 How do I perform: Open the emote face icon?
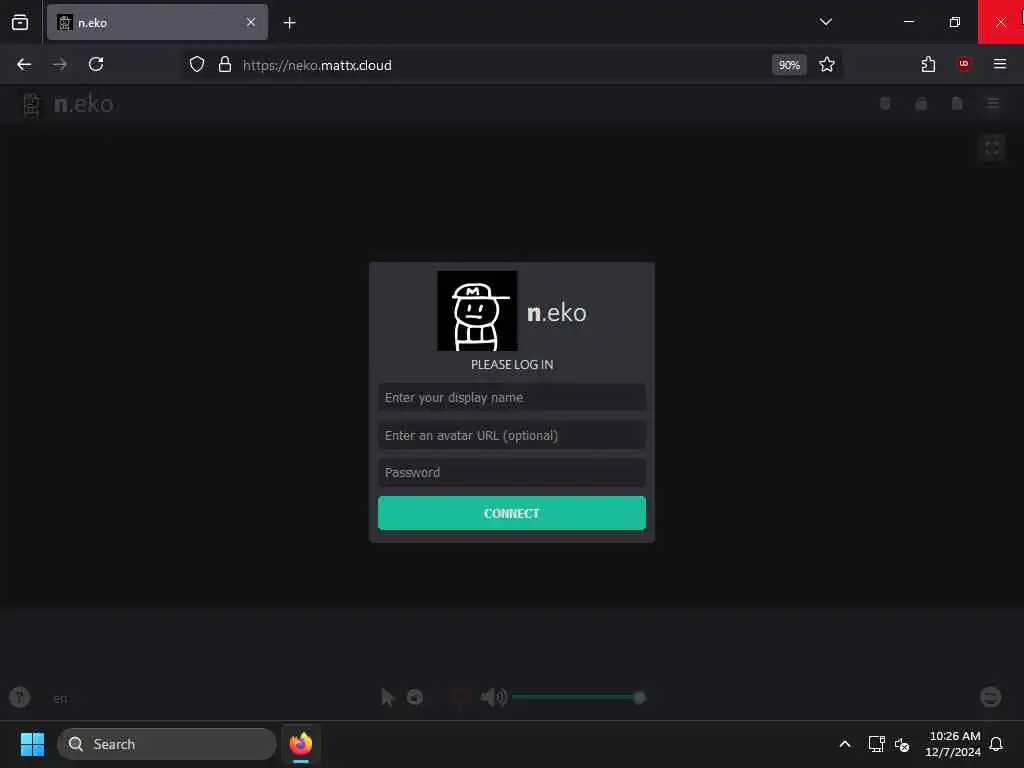[991, 697]
